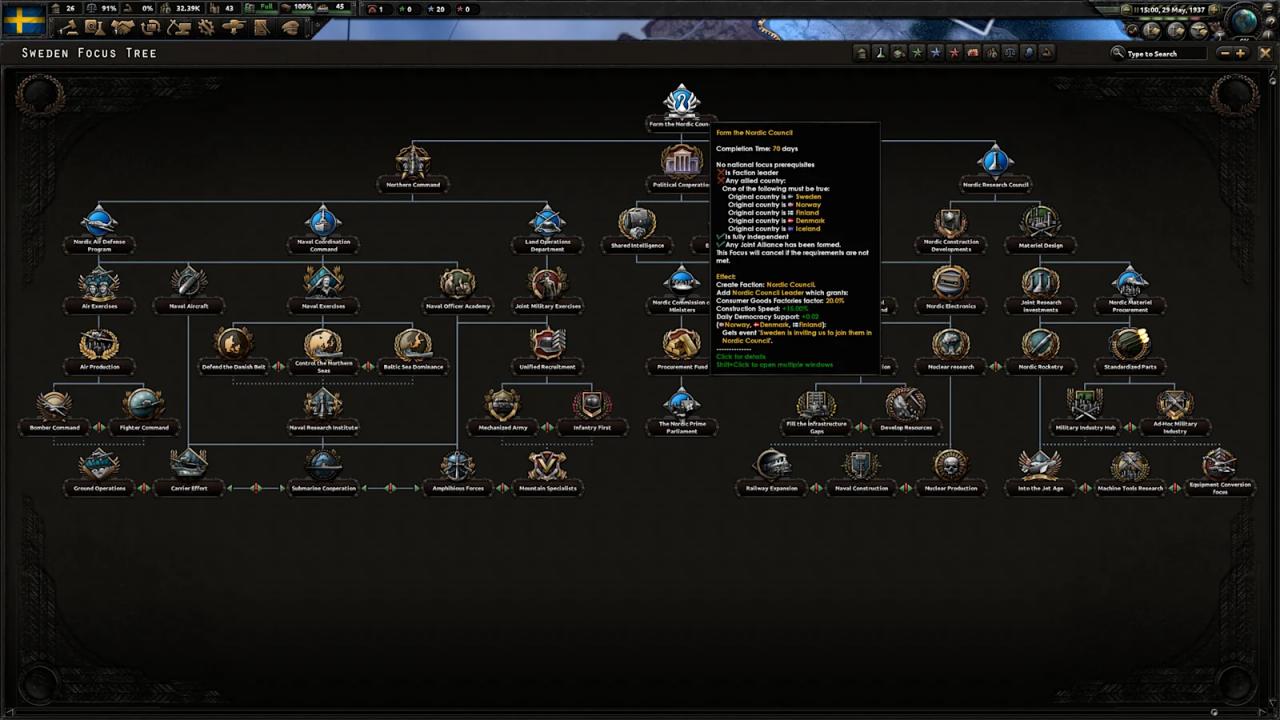Open Swedish flag country overview
The image size is (1280, 720).
click(x=23, y=19)
